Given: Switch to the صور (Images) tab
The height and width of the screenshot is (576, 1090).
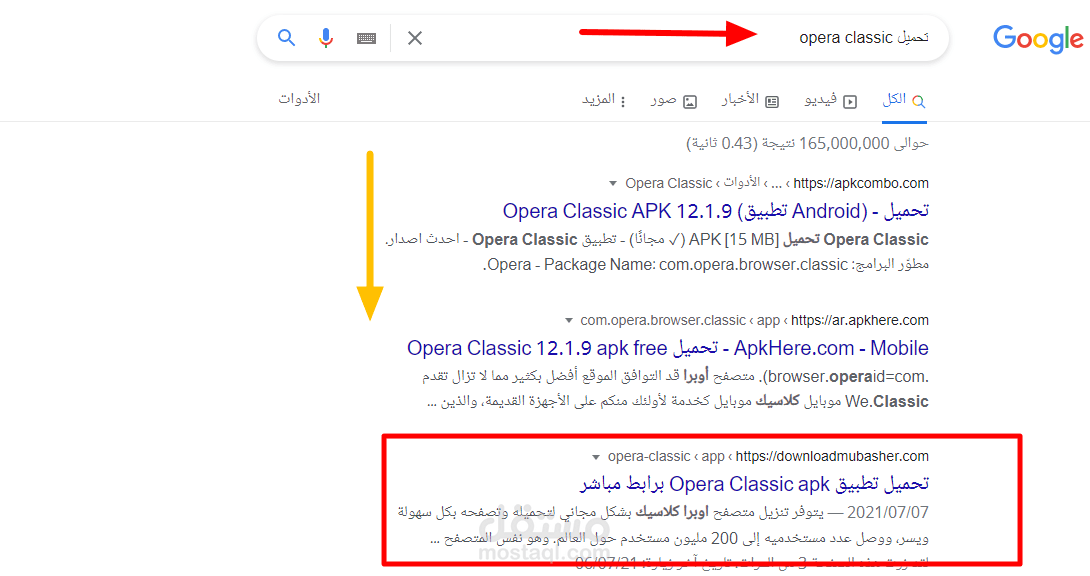Looking at the screenshot, I should (x=674, y=101).
